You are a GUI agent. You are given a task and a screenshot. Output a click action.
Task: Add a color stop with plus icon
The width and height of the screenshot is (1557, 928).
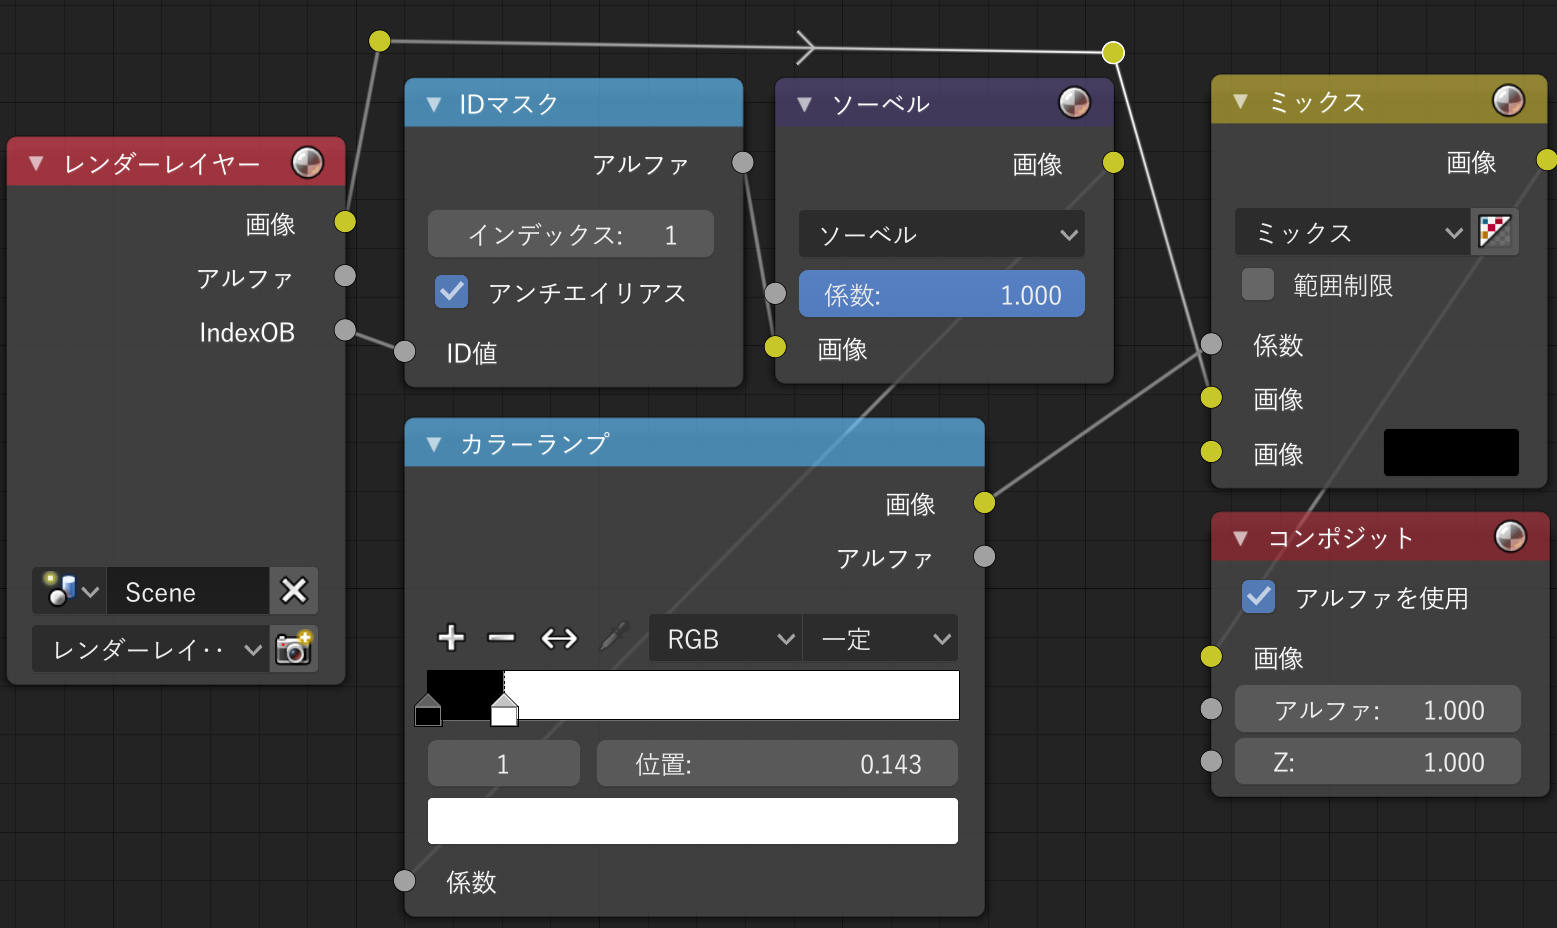451,638
